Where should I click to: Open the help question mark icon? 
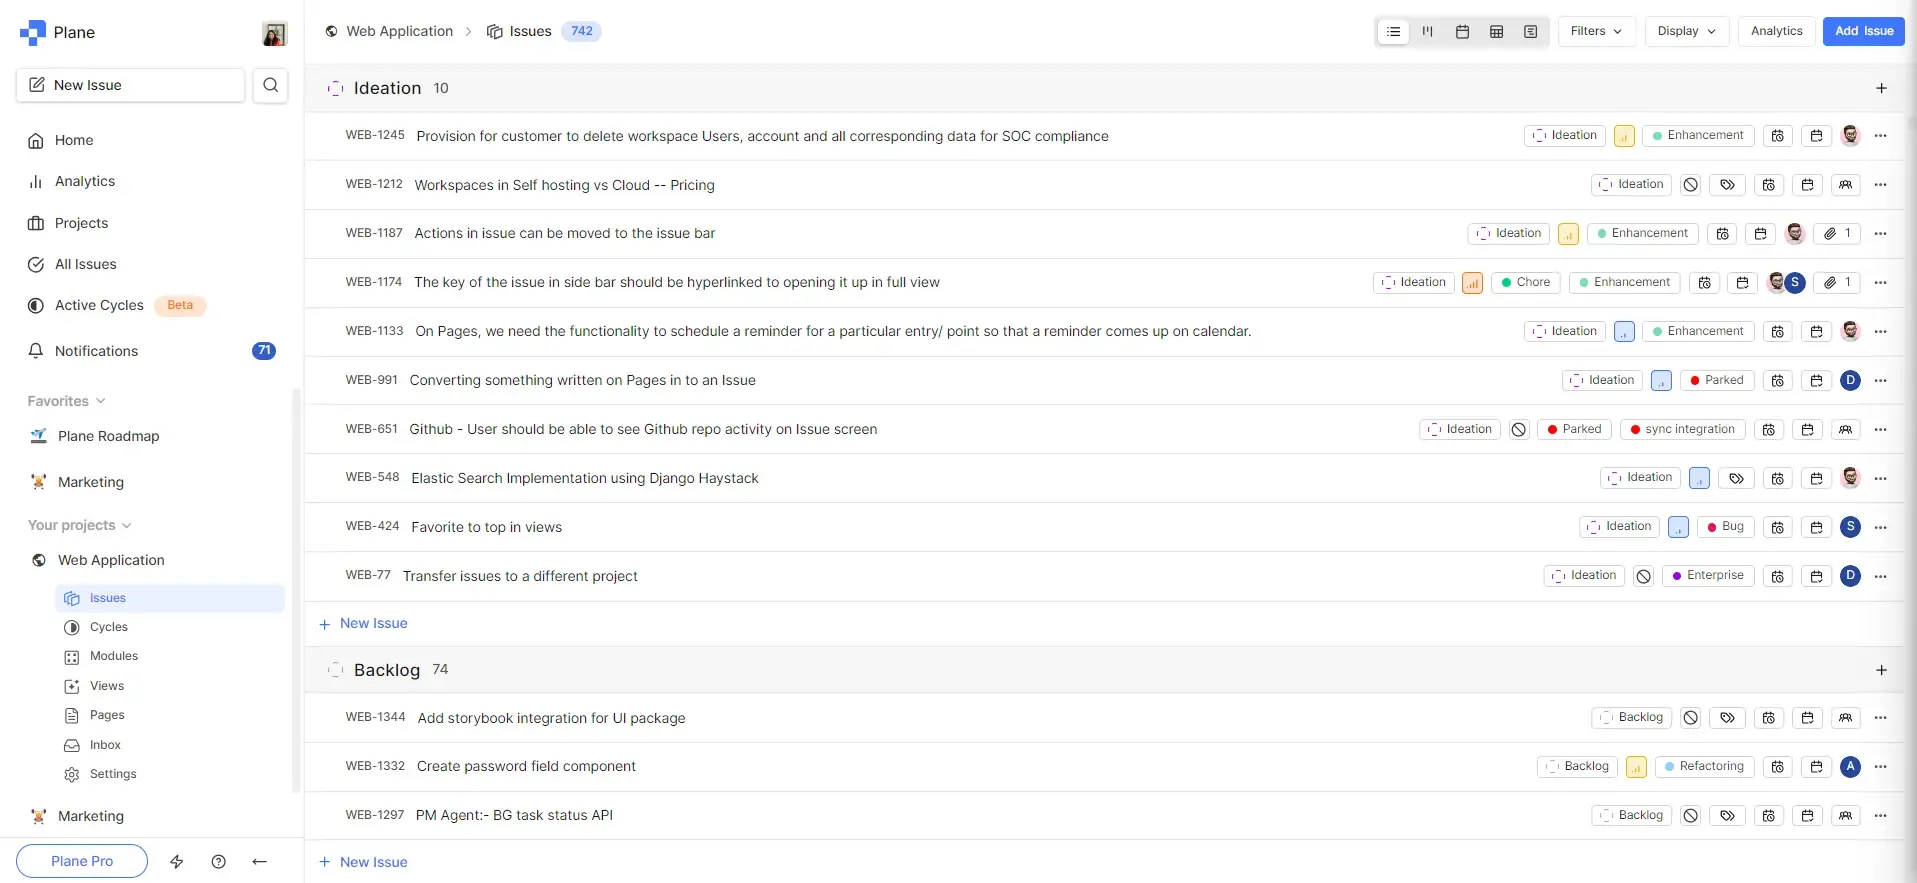(218, 861)
